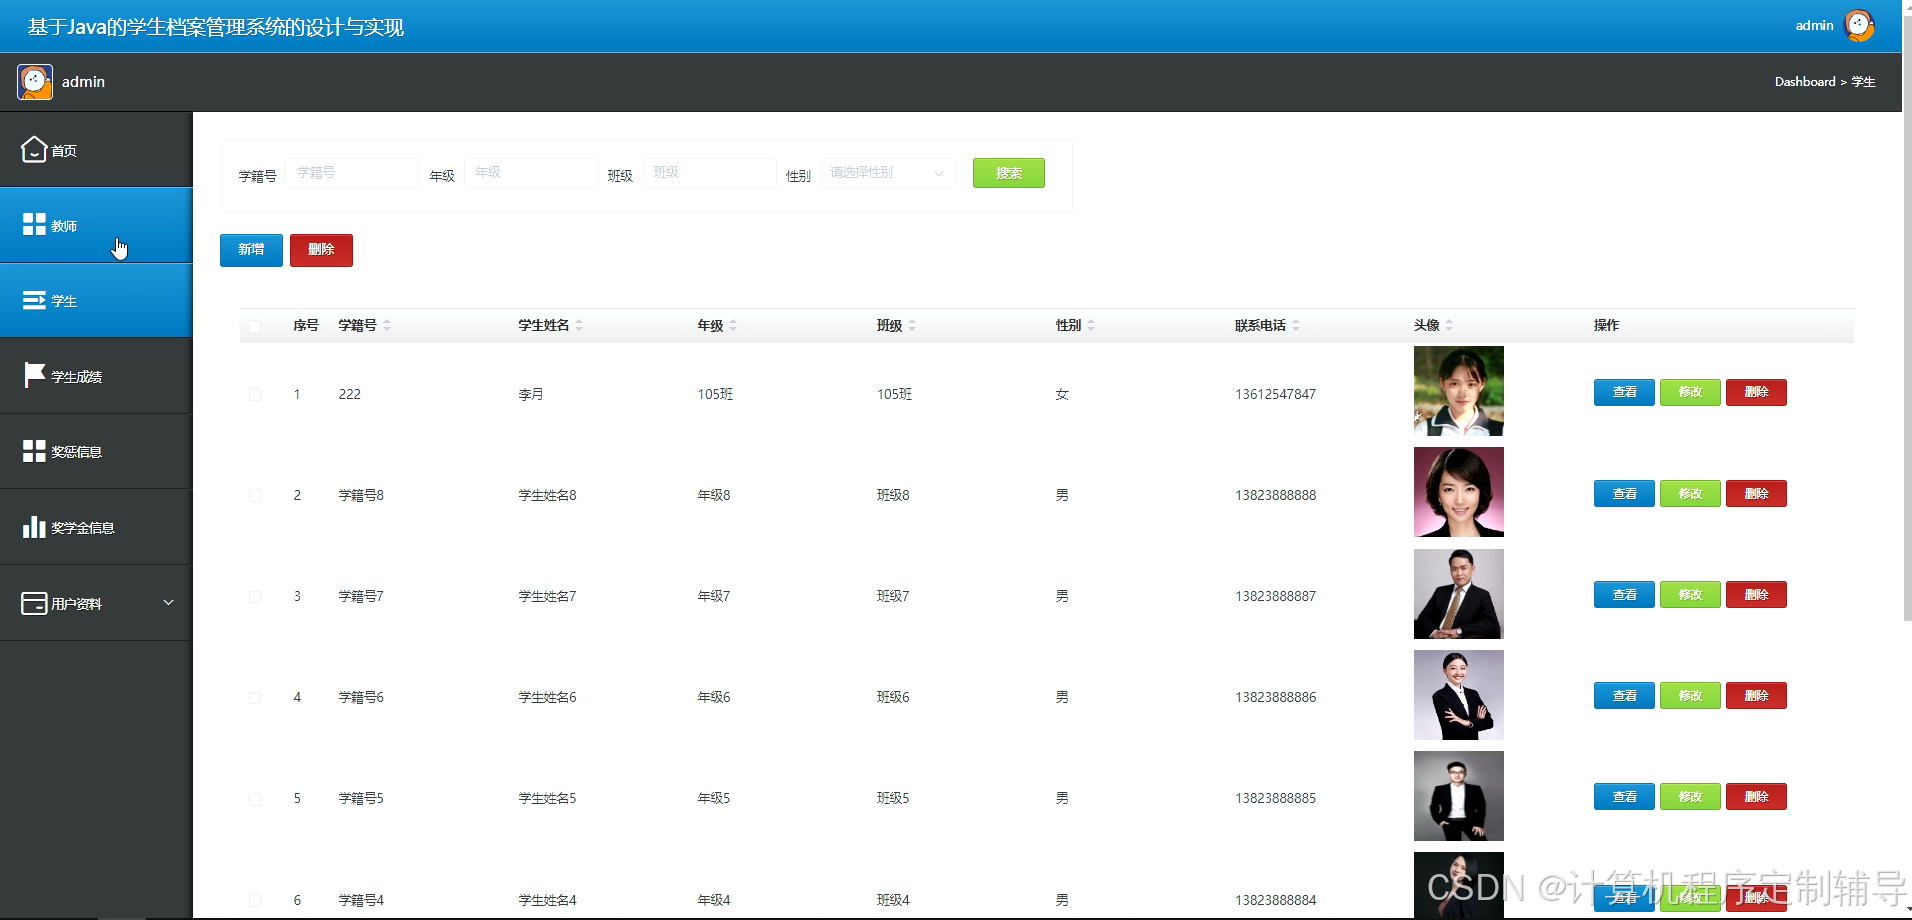Screen dimensions: 1912x920
Task: Click the photo thumbnail of 学生姓名8
Action: pos(1458,492)
